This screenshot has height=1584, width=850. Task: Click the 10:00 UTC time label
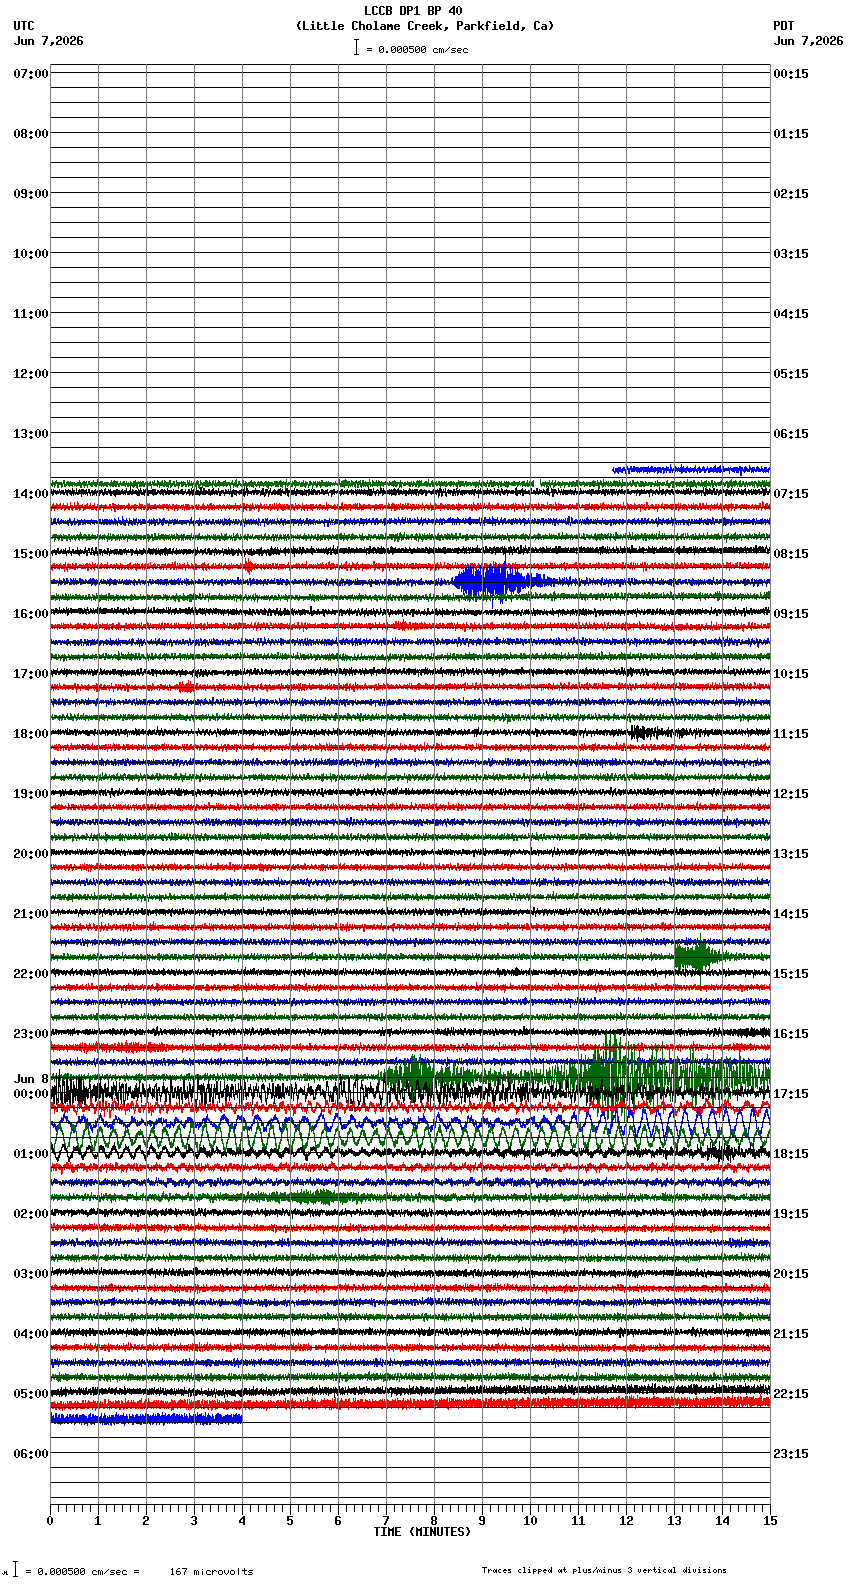click(31, 254)
